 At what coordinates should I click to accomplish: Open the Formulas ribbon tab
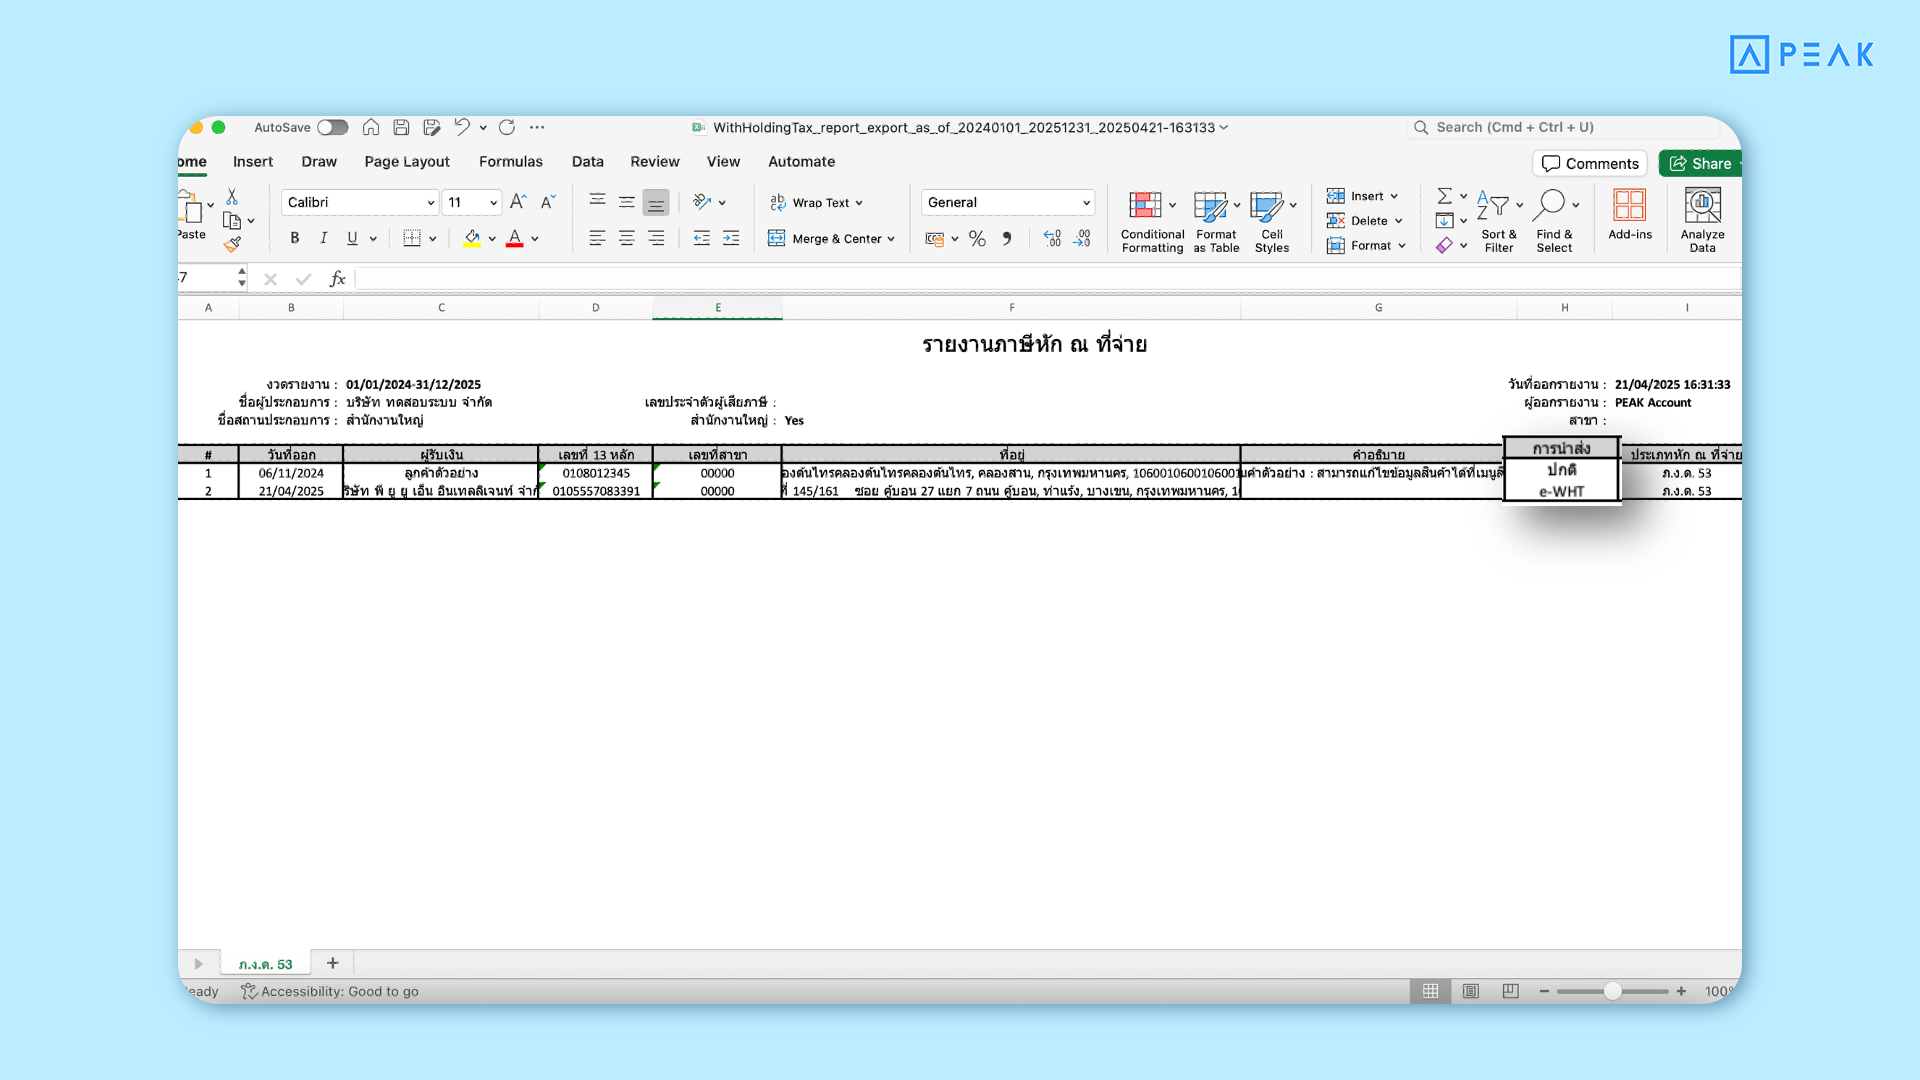coord(510,161)
